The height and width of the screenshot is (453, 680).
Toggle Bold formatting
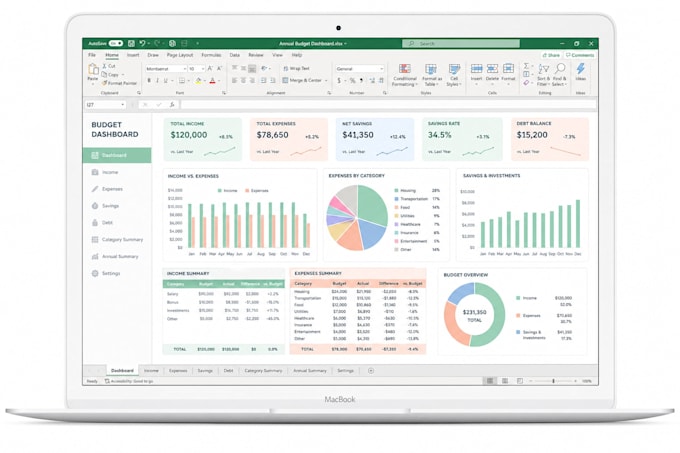(x=149, y=81)
